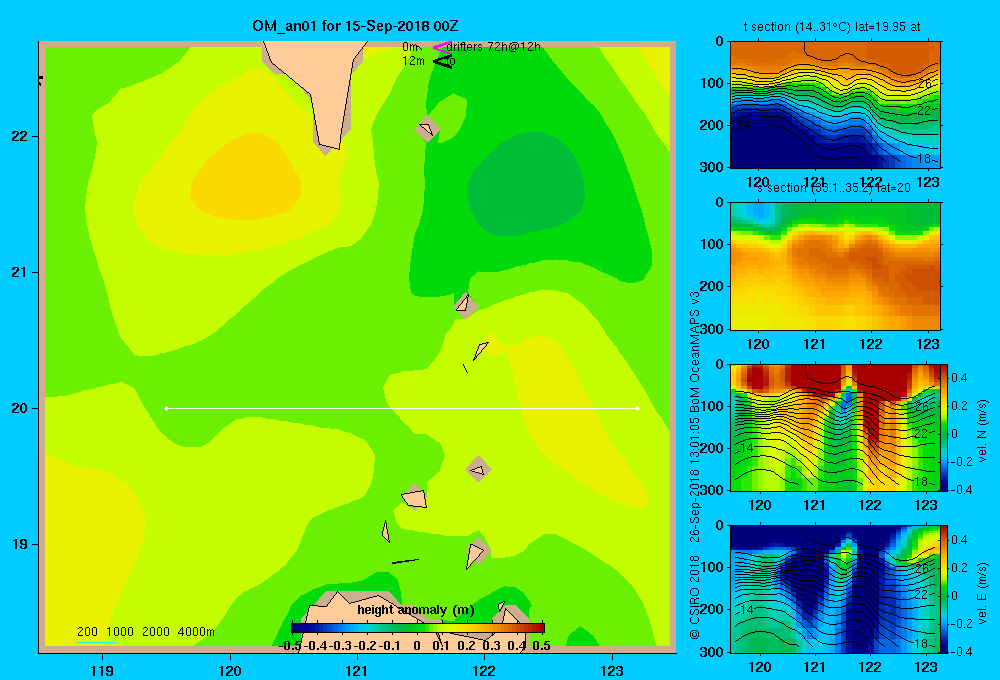The height and width of the screenshot is (680, 1000).
Task: Click the vel. N color scale bar
Action: click(x=945, y=427)
